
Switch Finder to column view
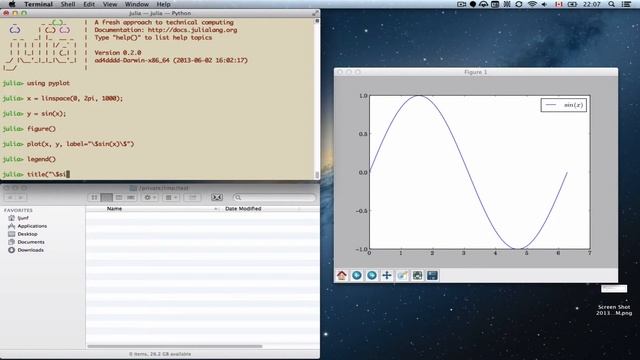119,198
